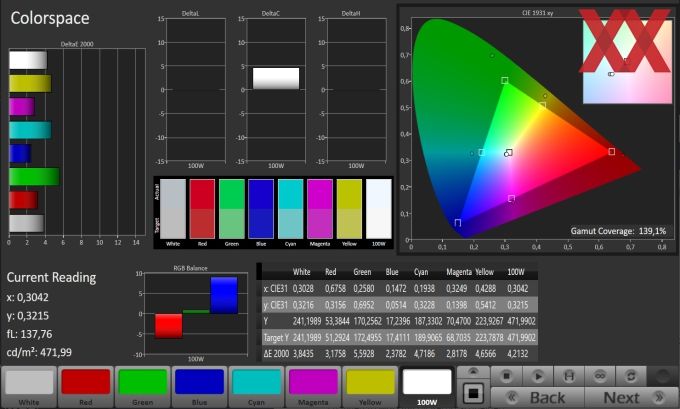Click the Colorspace page title
680x409 pixels.
pyautogui.click(x=50, y=18)
